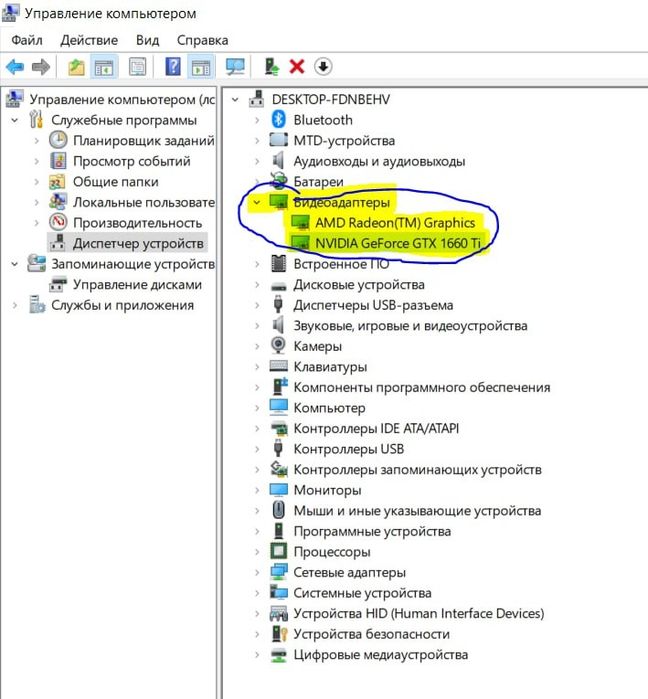This screenshot has height=699, width=648.
Task: Click the Back arrow toolbar icon
Action: point(15,67)
